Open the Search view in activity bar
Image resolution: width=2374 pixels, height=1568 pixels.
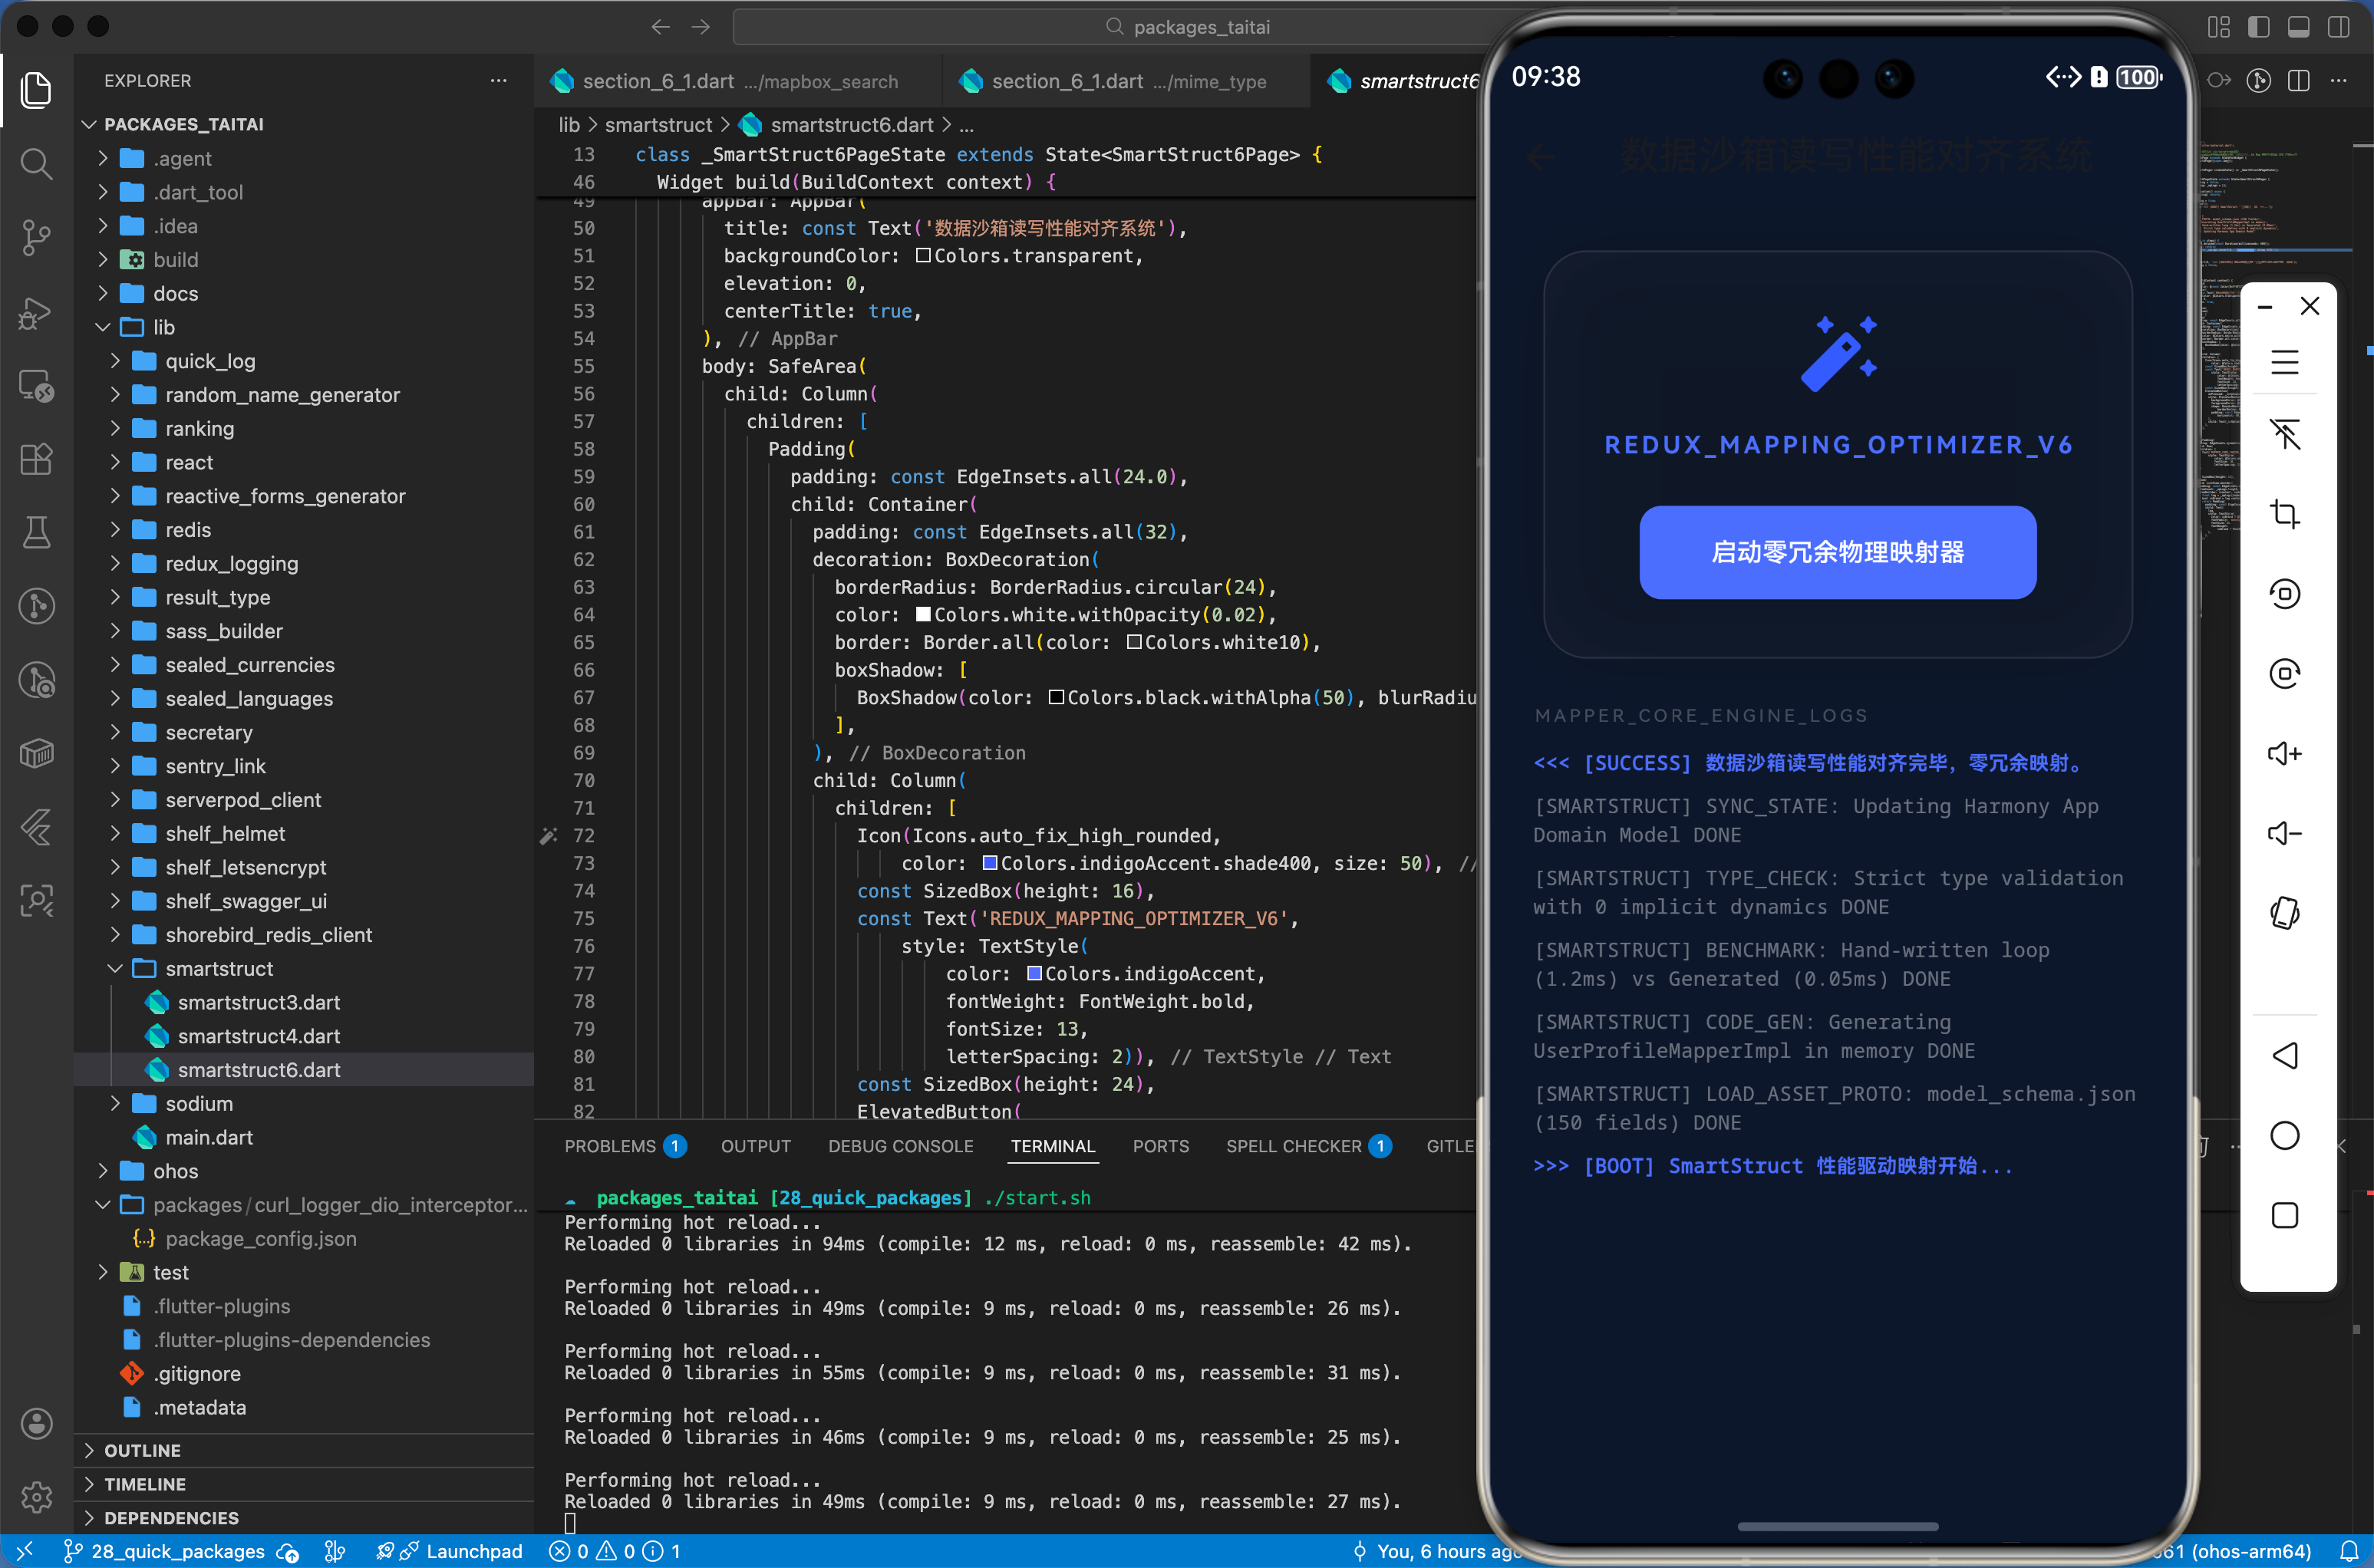click(x=36, y=163)
